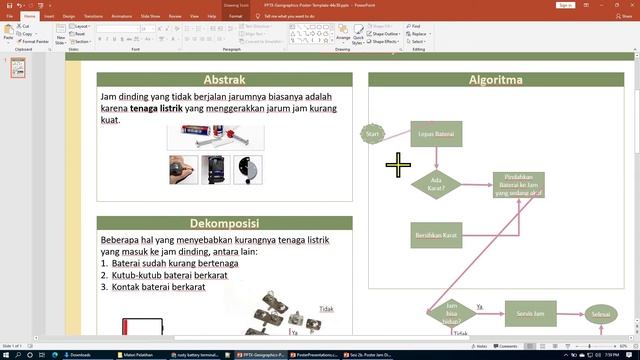Open the Section dropdown
Image resolution: width=640 pixels, height=360 pixels.
coord(80,42)
